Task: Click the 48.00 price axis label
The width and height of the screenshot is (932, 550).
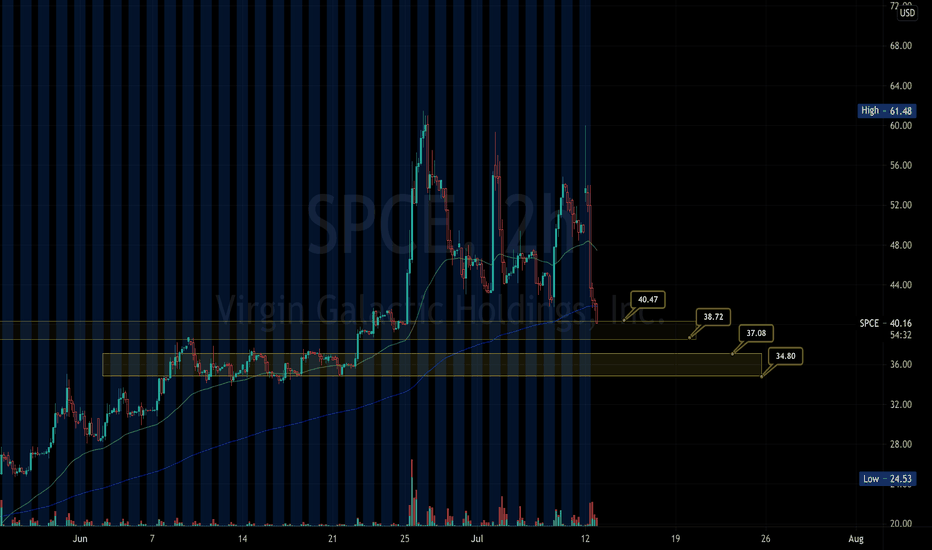Action: pos(900,245)
